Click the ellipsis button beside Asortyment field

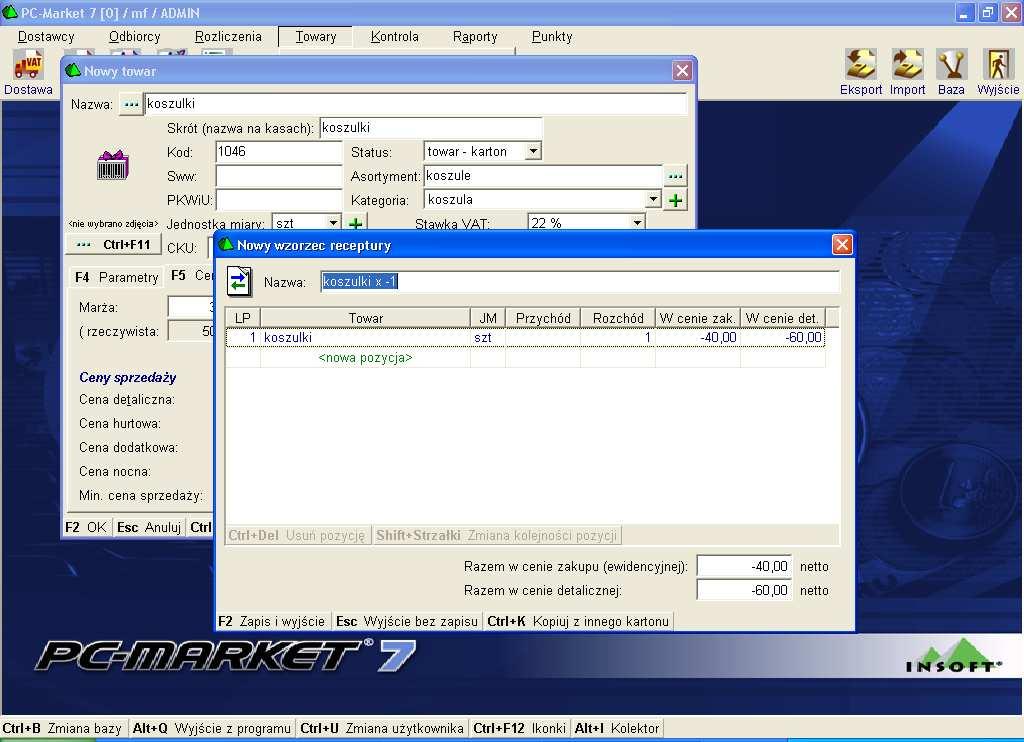point(675,176)
